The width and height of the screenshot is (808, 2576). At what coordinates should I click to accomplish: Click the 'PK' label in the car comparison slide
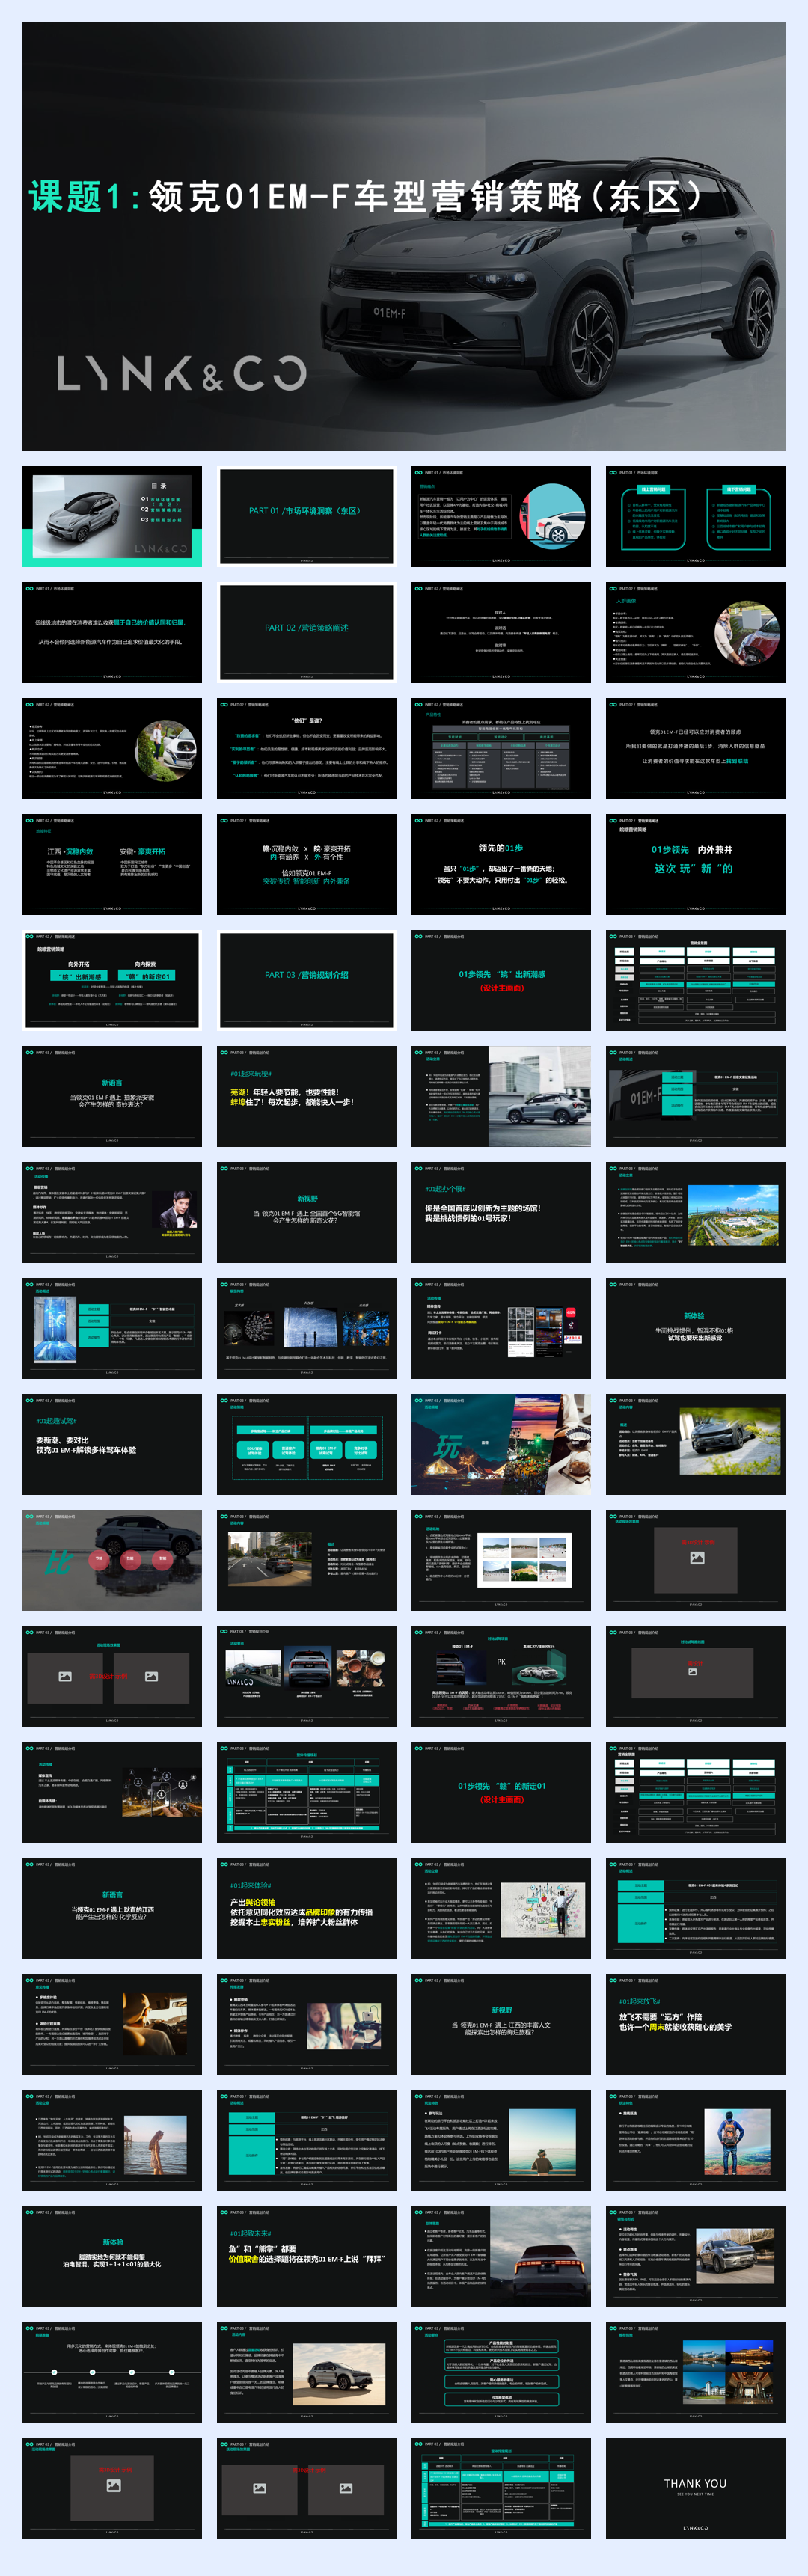click(x=501, y=1662)
